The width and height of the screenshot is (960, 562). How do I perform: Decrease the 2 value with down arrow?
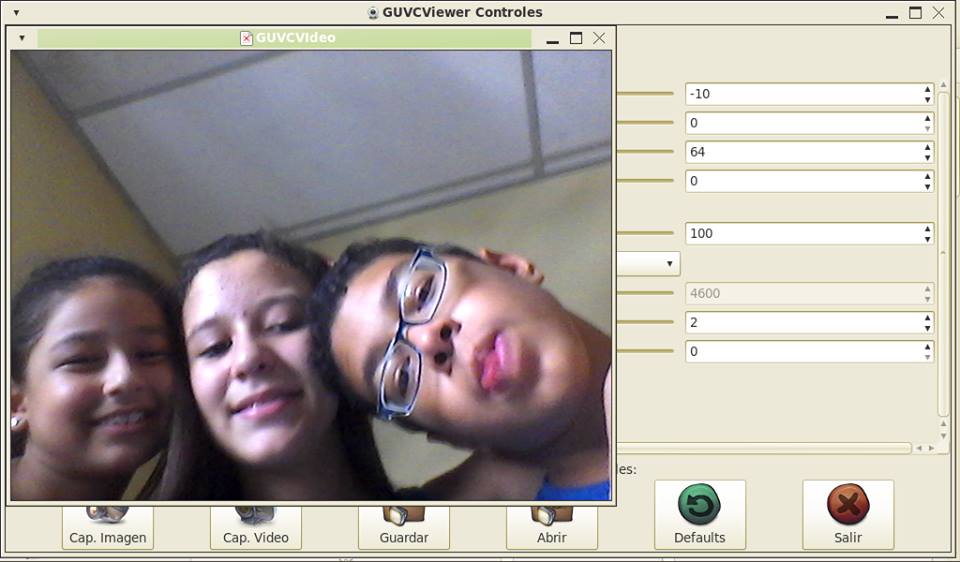pyautogui.click(x=928, y=328)
